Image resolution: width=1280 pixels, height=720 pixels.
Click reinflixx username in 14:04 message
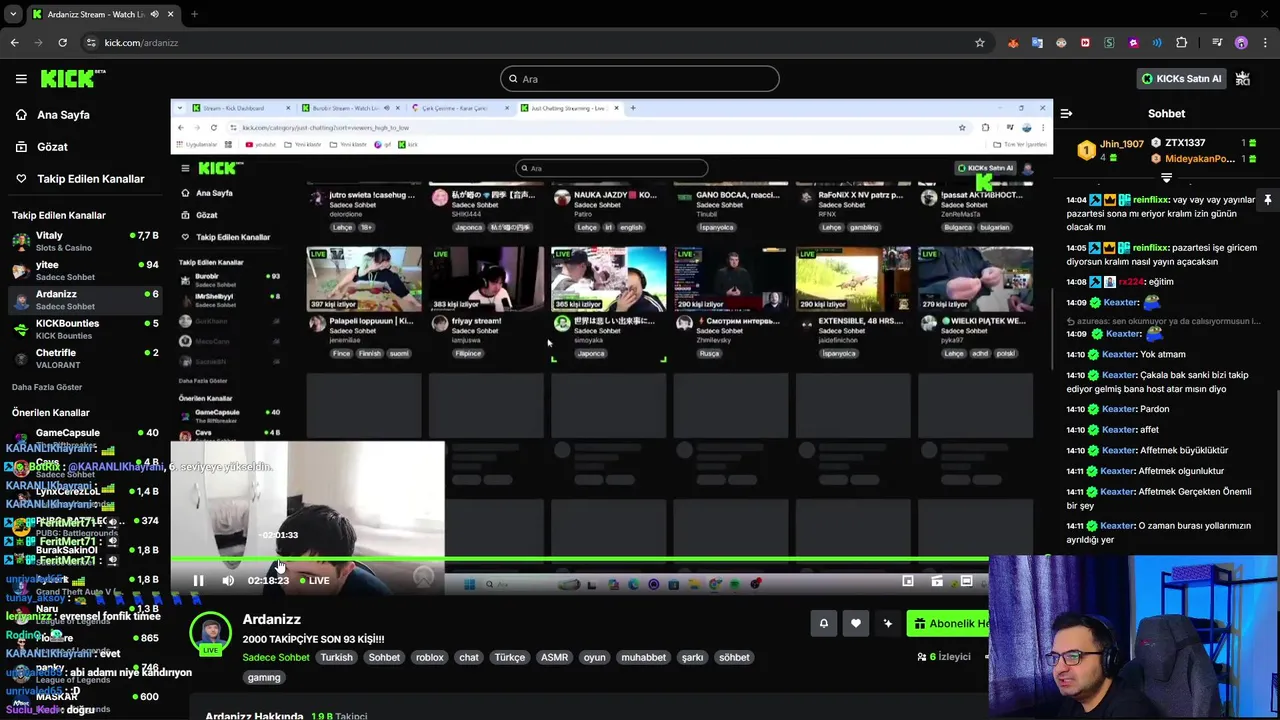coord(1151,200)
